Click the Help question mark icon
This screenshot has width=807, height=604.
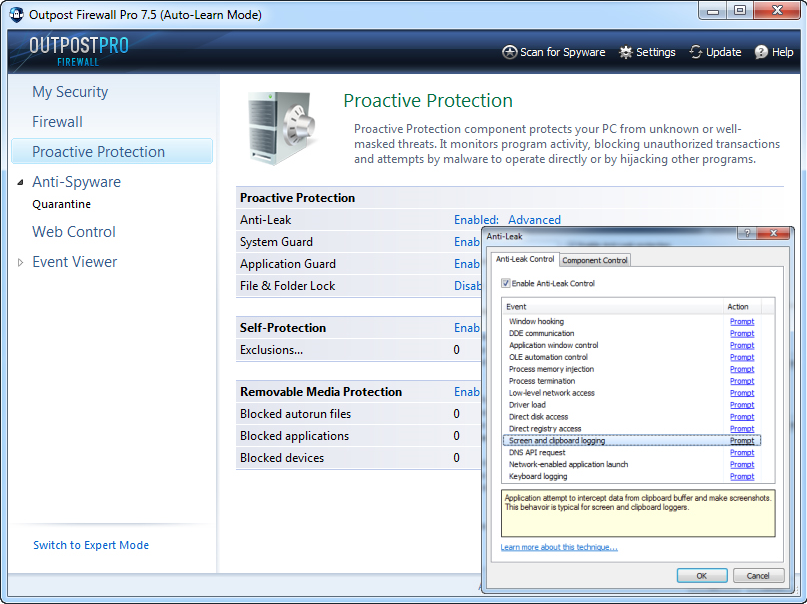tap(761, 52)
